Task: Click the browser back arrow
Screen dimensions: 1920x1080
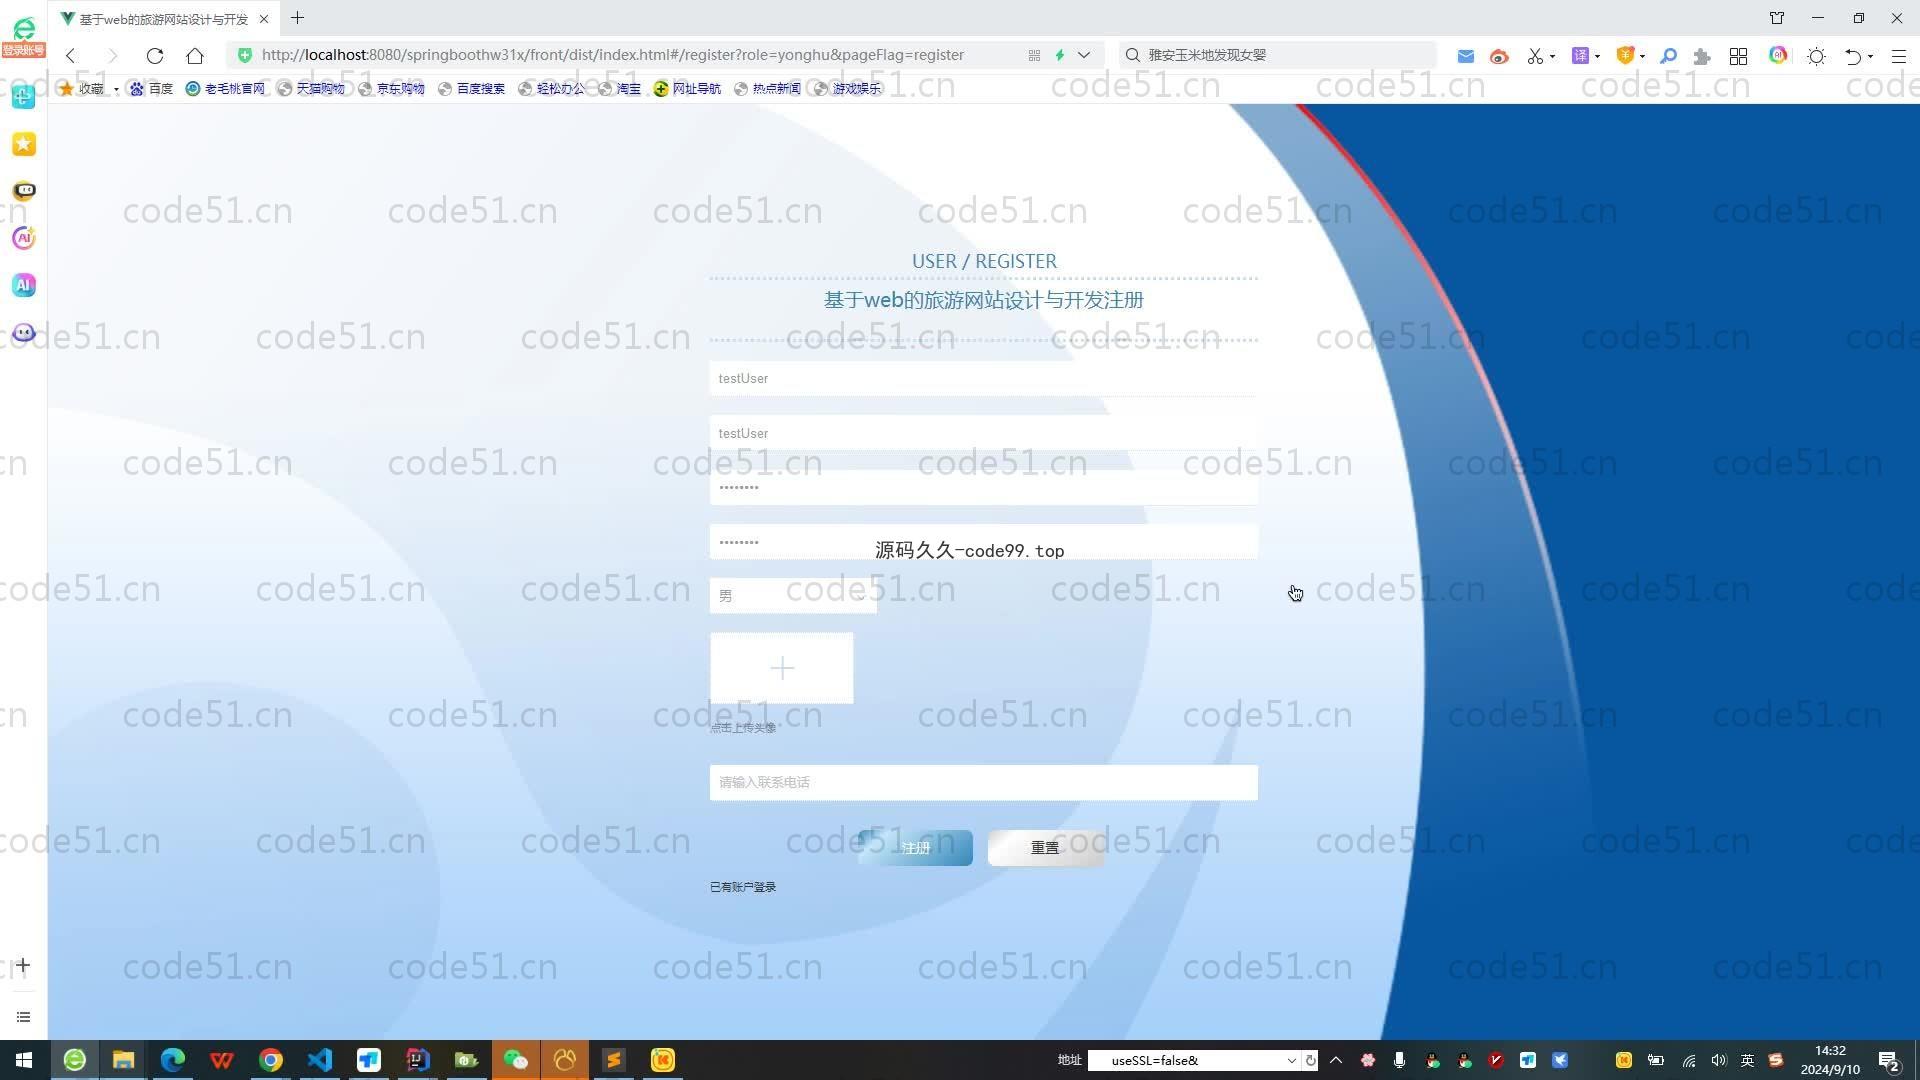Action: pyautogui.click(x=71, y=56)
